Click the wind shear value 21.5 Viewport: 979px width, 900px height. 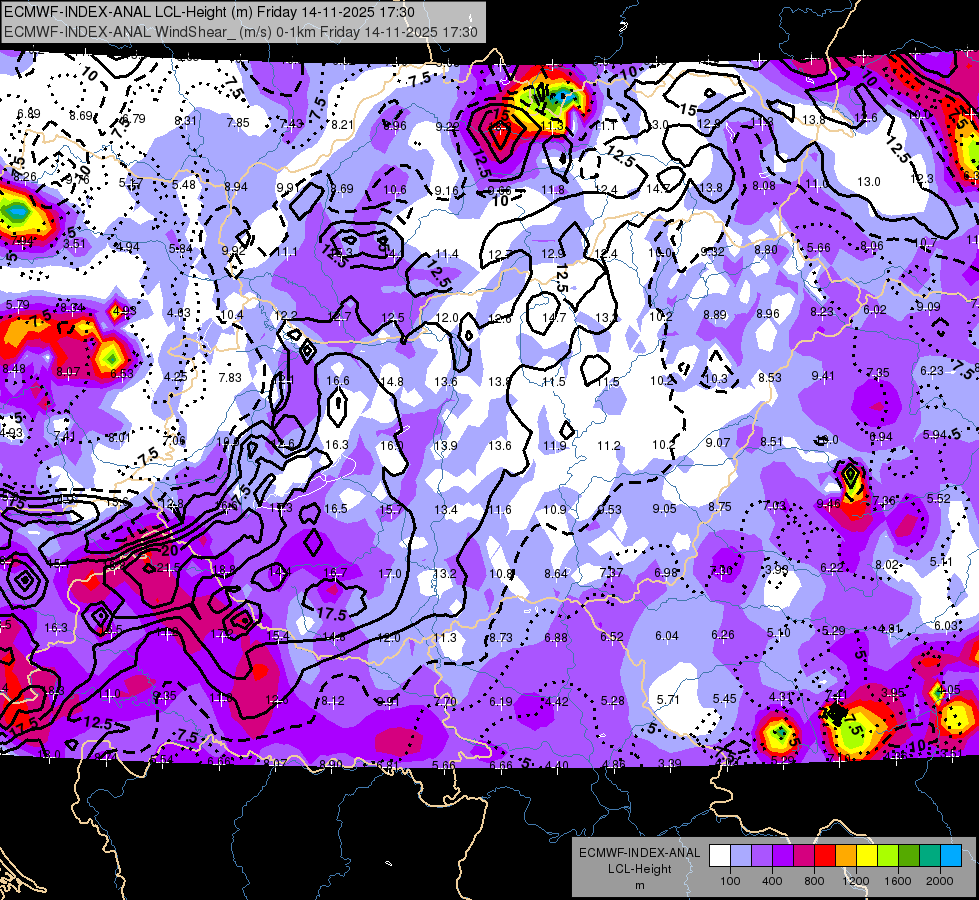168,568
